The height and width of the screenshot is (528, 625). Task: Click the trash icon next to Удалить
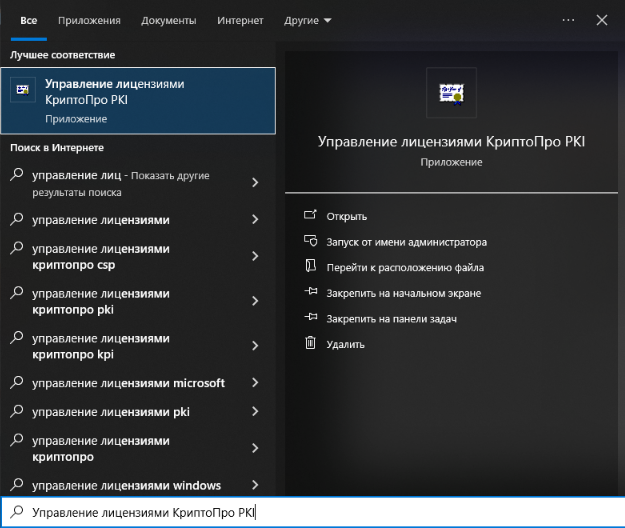pyautogui.click(x=310, y=344)
